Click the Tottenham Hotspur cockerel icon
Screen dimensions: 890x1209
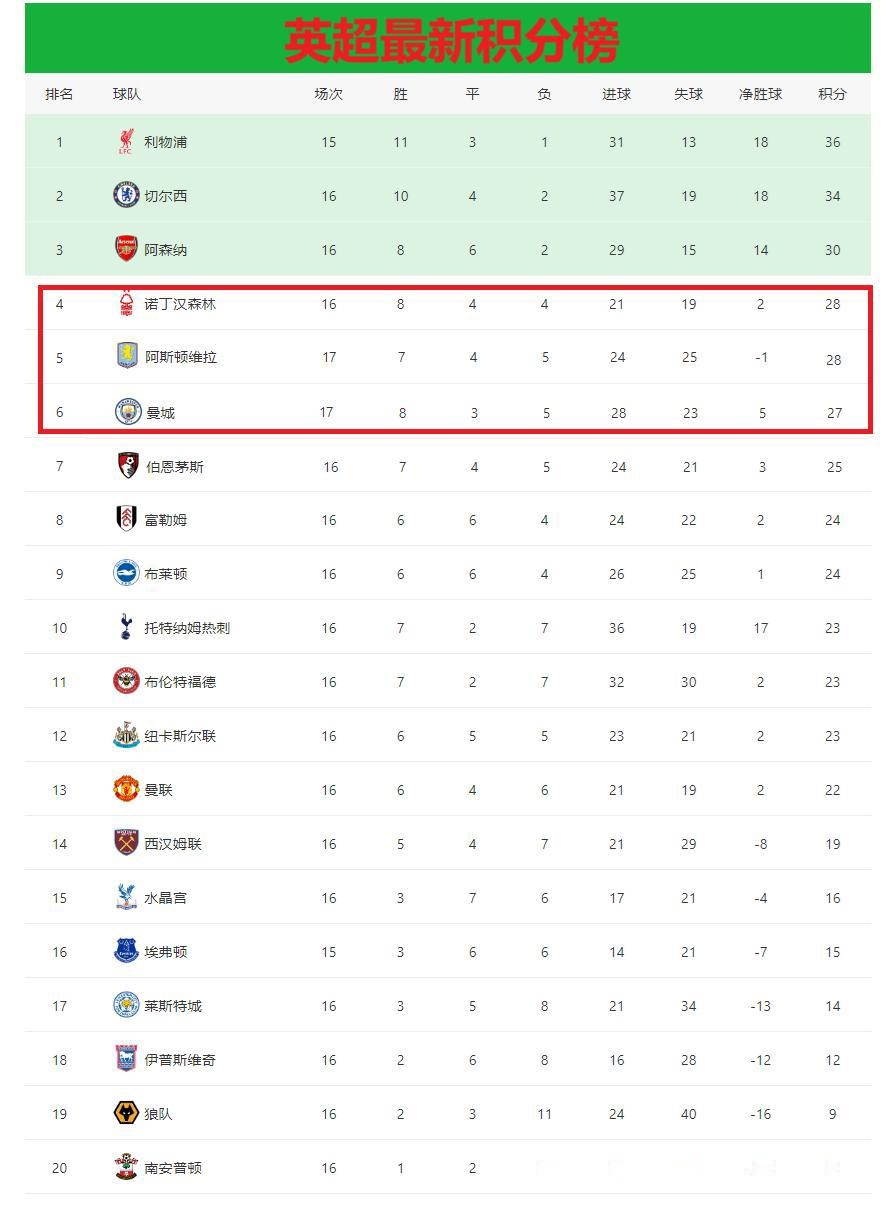pos(125,627)
